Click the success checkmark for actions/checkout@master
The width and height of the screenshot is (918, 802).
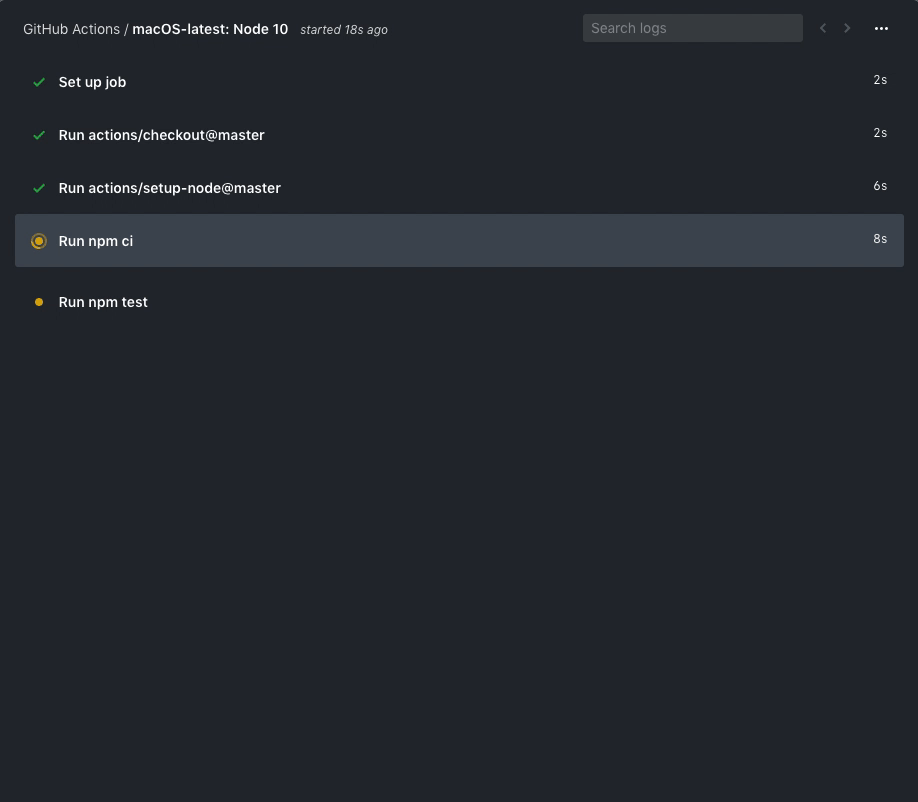39,135
